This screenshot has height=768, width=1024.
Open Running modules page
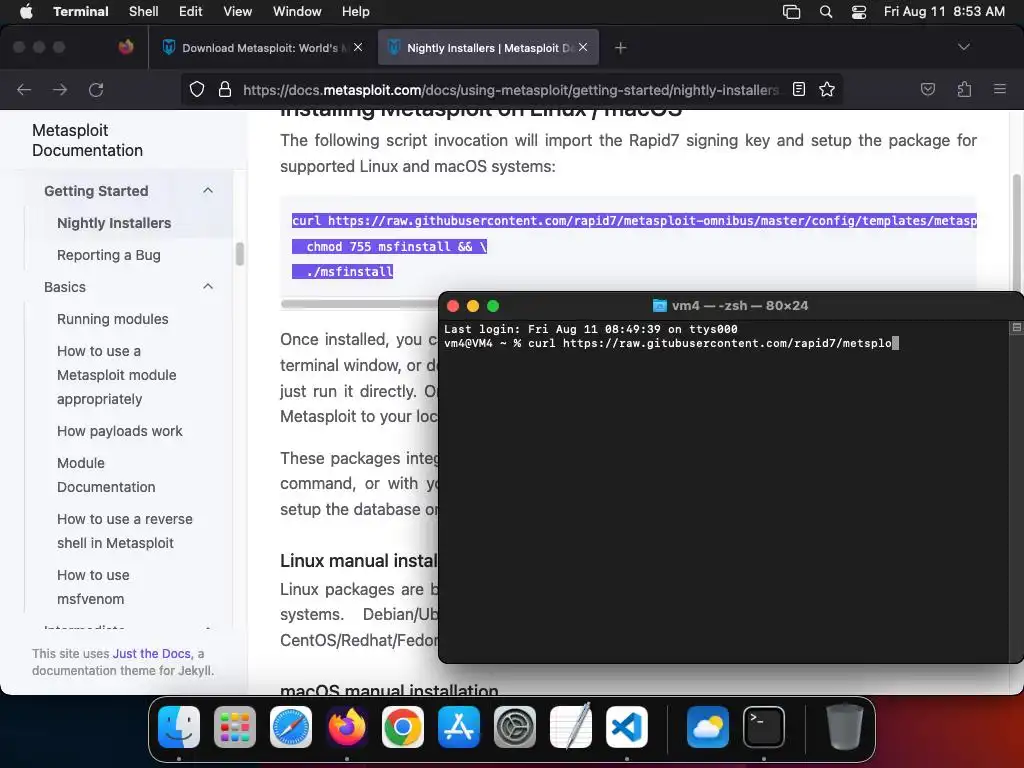[112, 319]
